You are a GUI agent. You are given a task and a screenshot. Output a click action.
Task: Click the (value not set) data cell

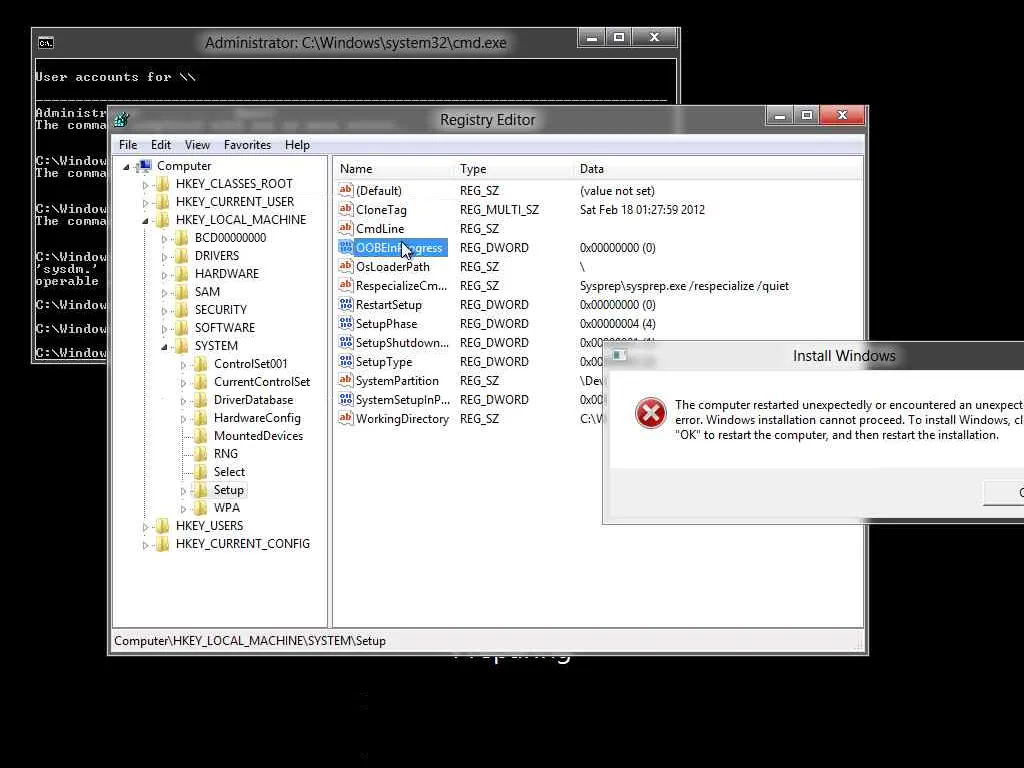616,191
